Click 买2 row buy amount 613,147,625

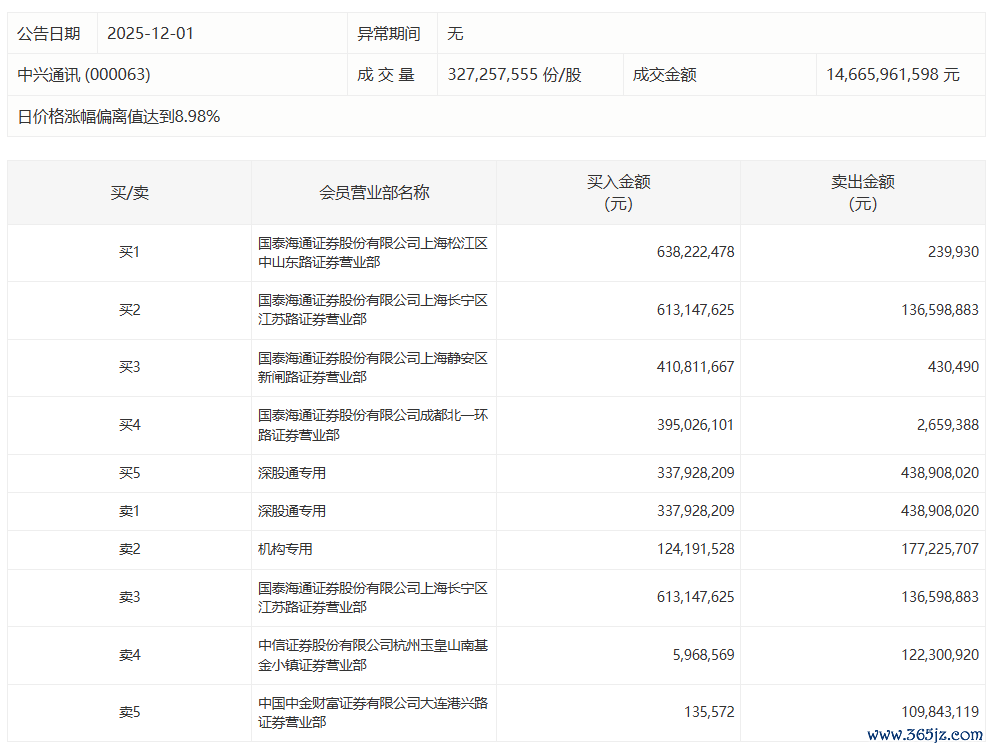pos(695,310)
